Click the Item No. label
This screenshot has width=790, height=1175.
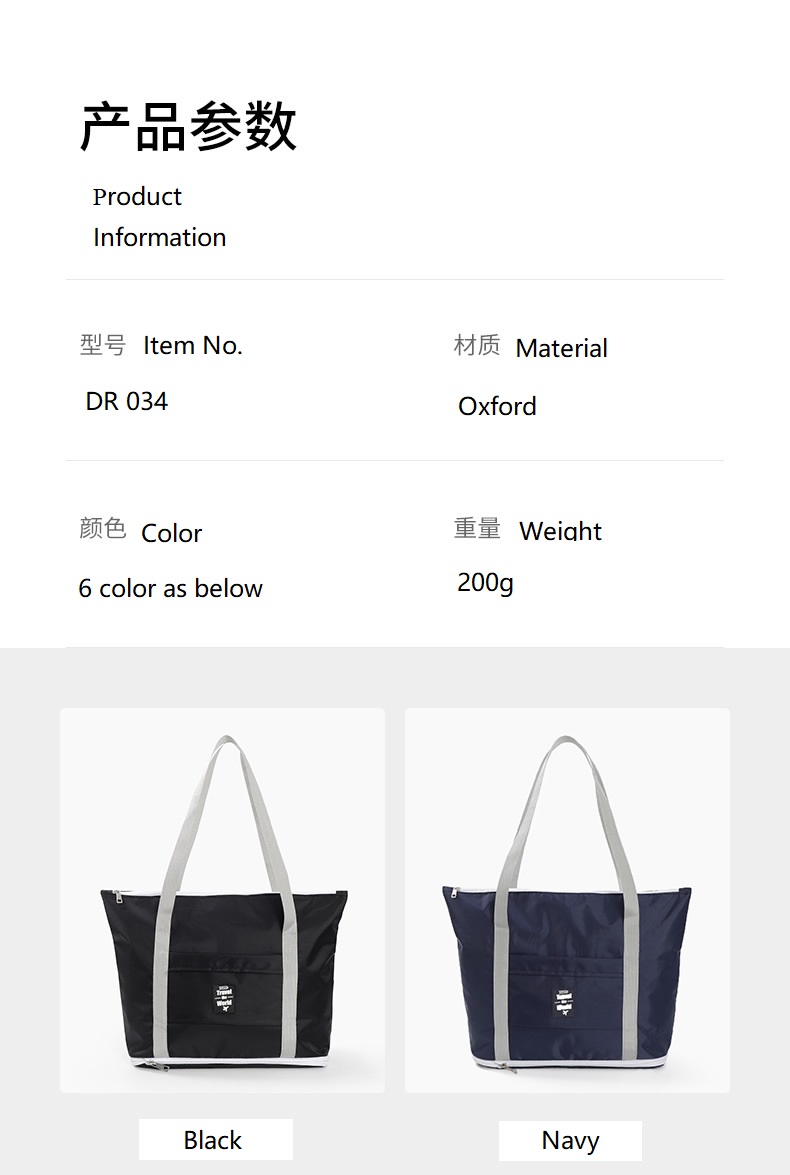click(193, 345)
